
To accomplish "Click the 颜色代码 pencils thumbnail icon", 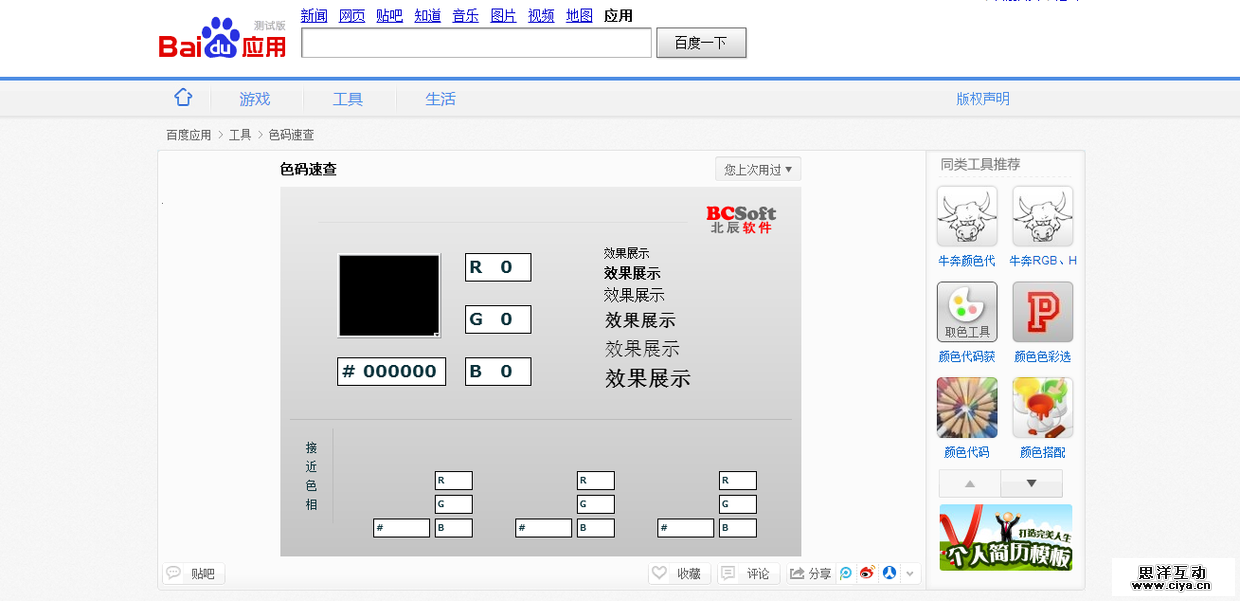I will 966,407.
